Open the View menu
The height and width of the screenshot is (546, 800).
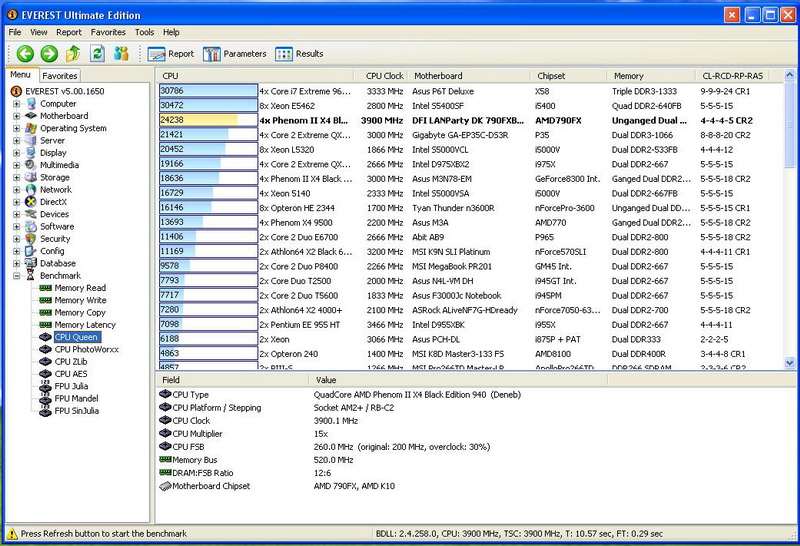[38, 32]
